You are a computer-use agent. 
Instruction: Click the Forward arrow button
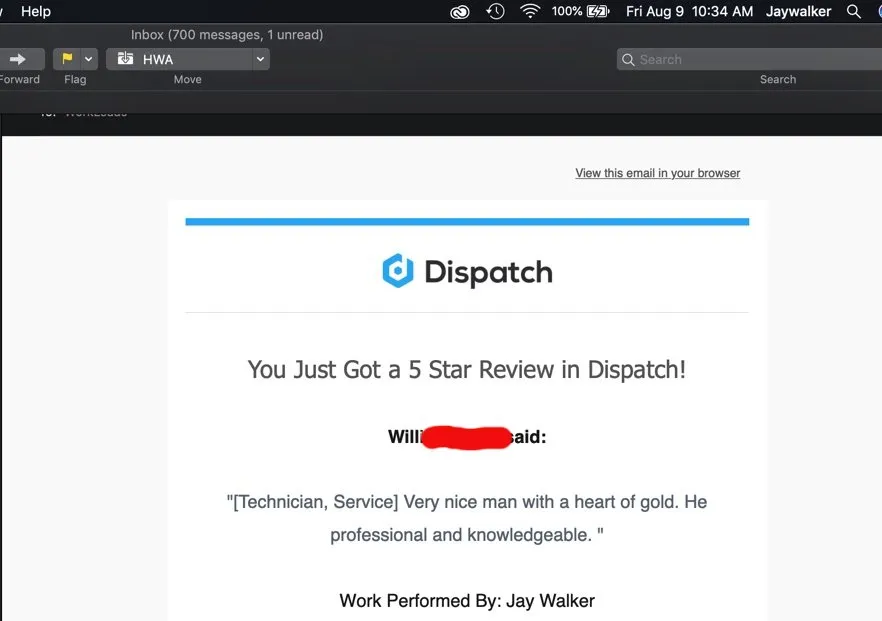[x=18, y=59]
